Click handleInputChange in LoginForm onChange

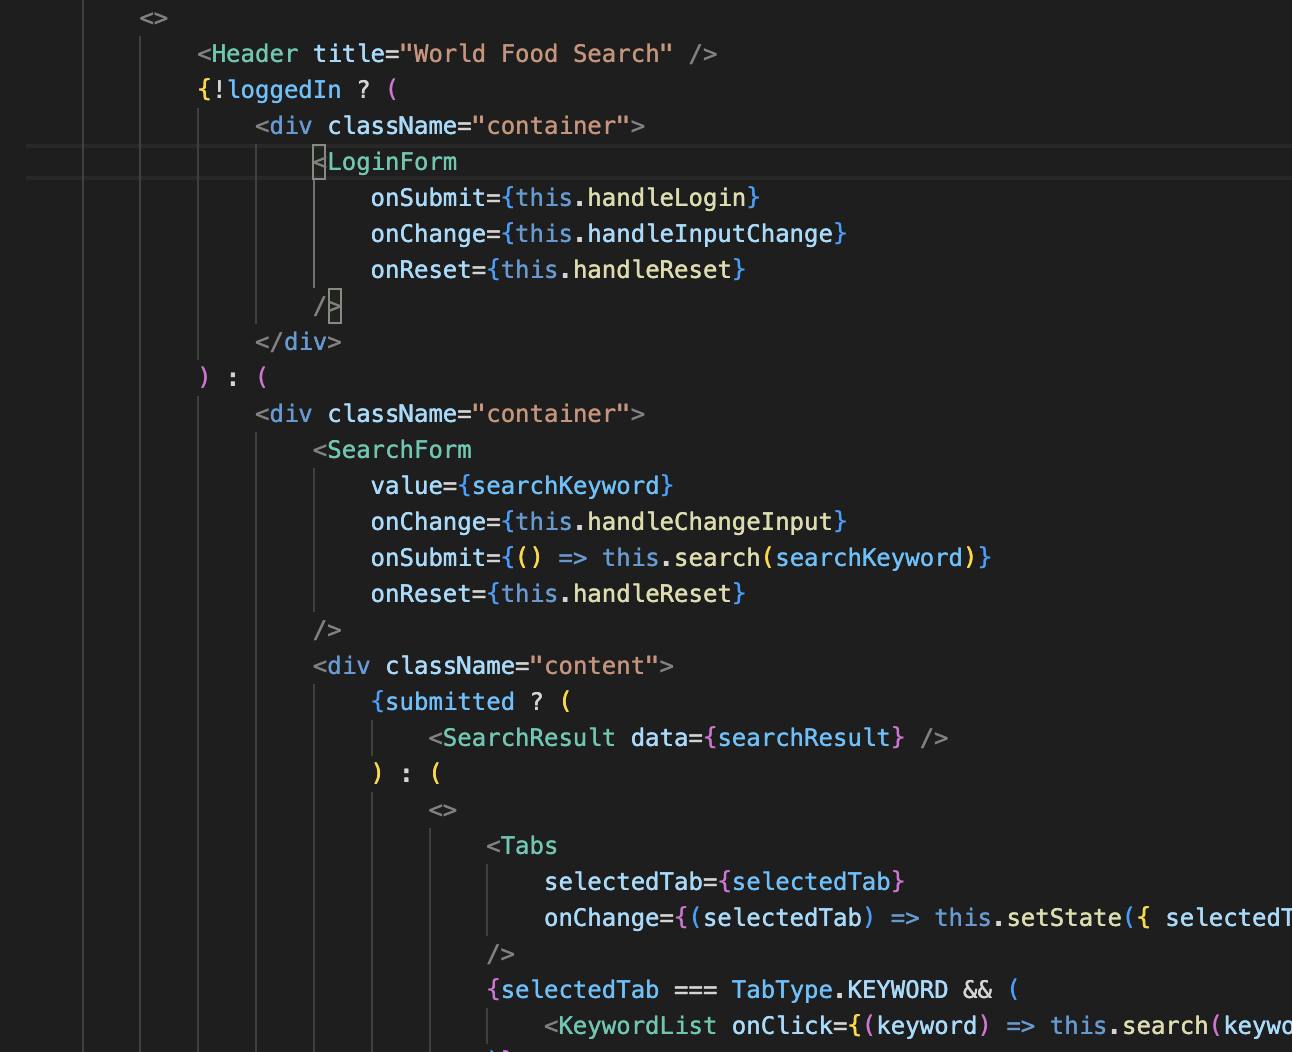pyautogui.click(x=710, y=234)
